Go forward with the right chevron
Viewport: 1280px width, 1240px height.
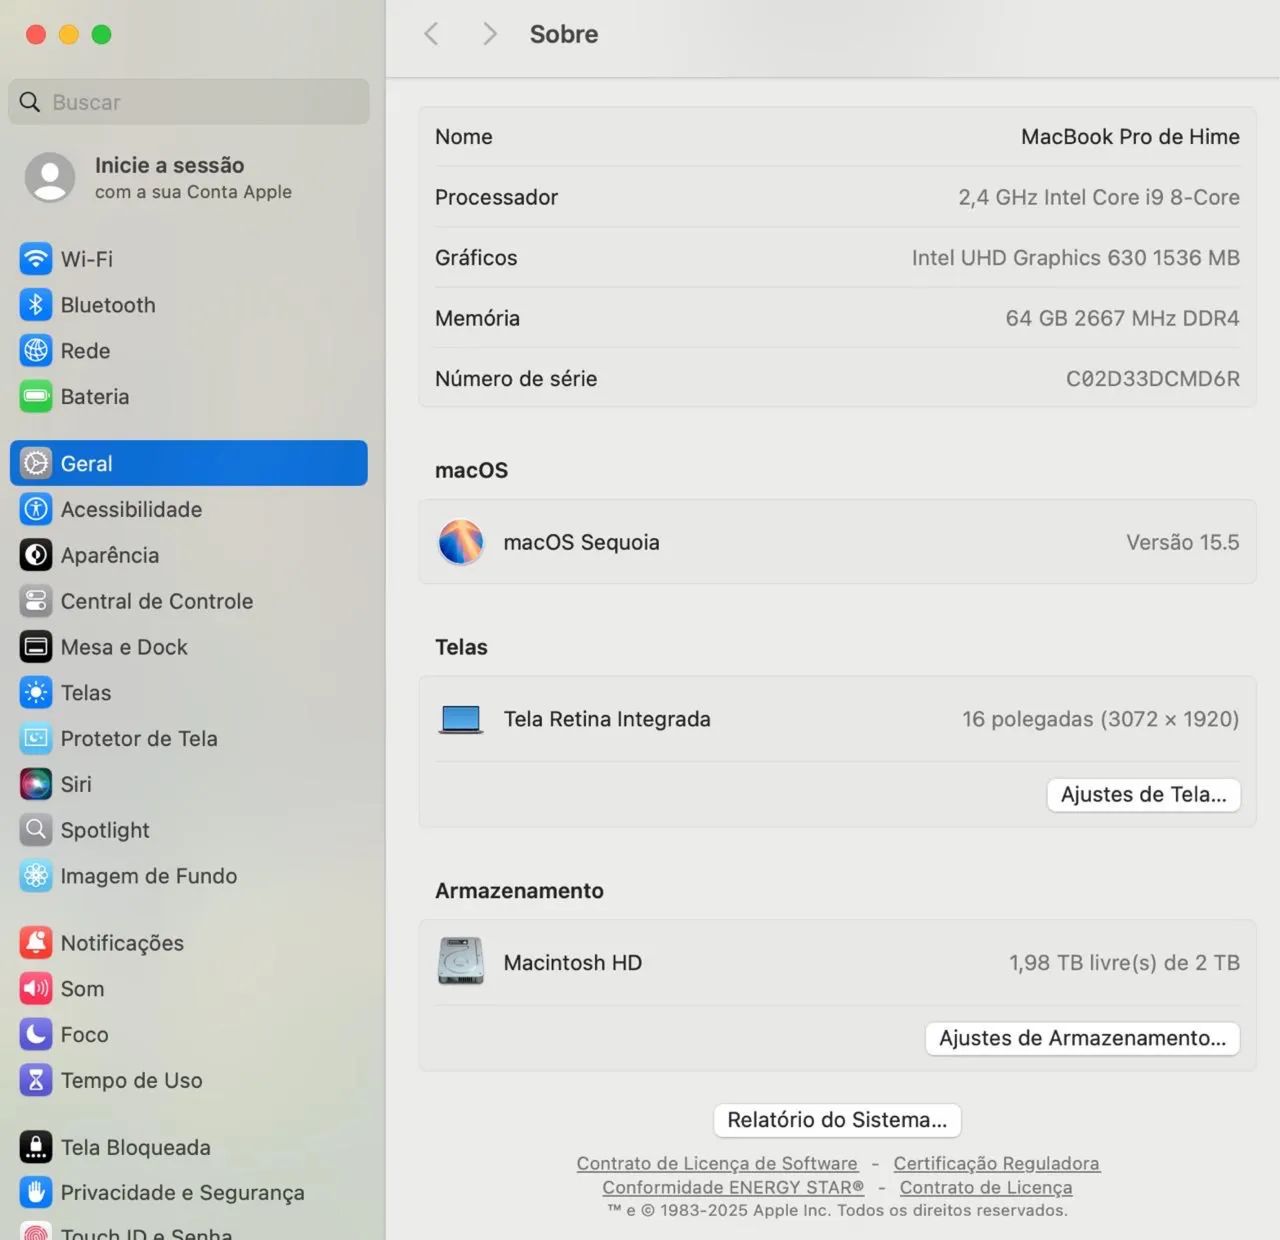pos(489,34)
